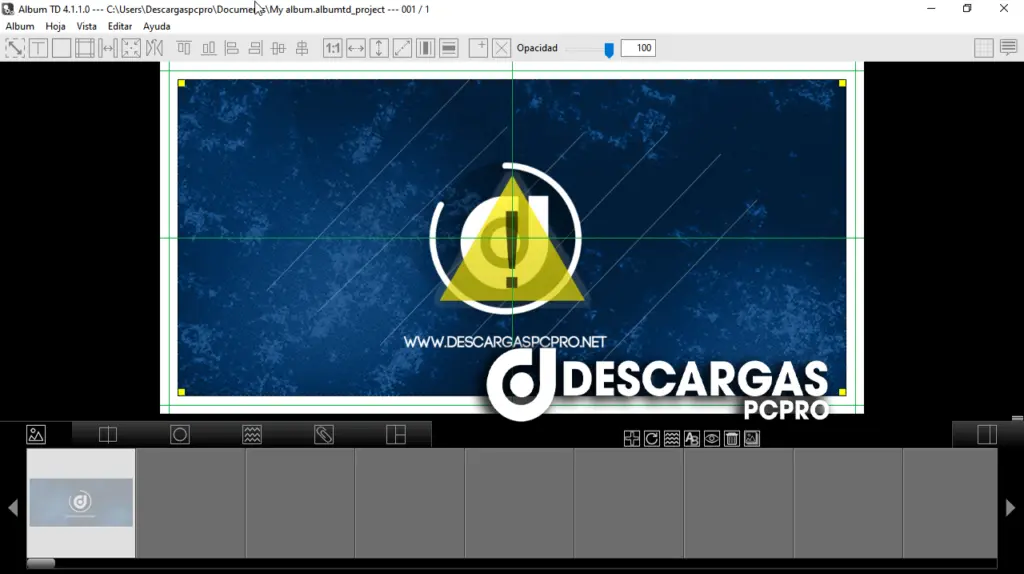Click the top-left yellow handle of the image
The height and width of the screenshot is (574, 1024).
(182, 83)
